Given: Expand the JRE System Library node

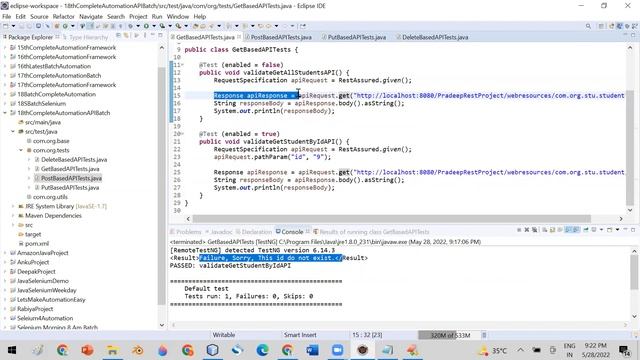Looking at the screenshot, I should (x=13, y=206).
